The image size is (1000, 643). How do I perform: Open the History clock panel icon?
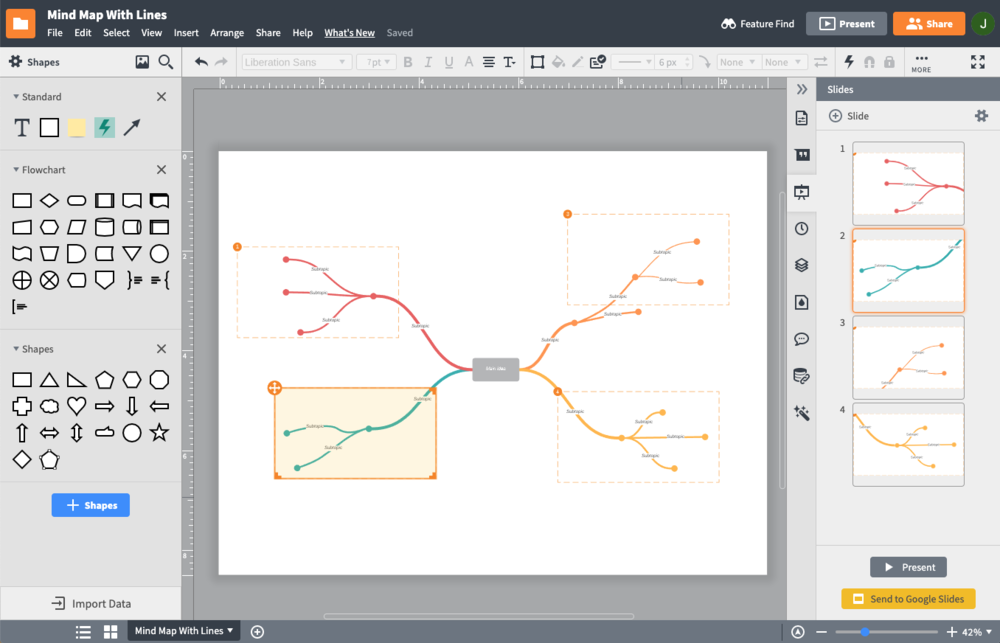801,228
